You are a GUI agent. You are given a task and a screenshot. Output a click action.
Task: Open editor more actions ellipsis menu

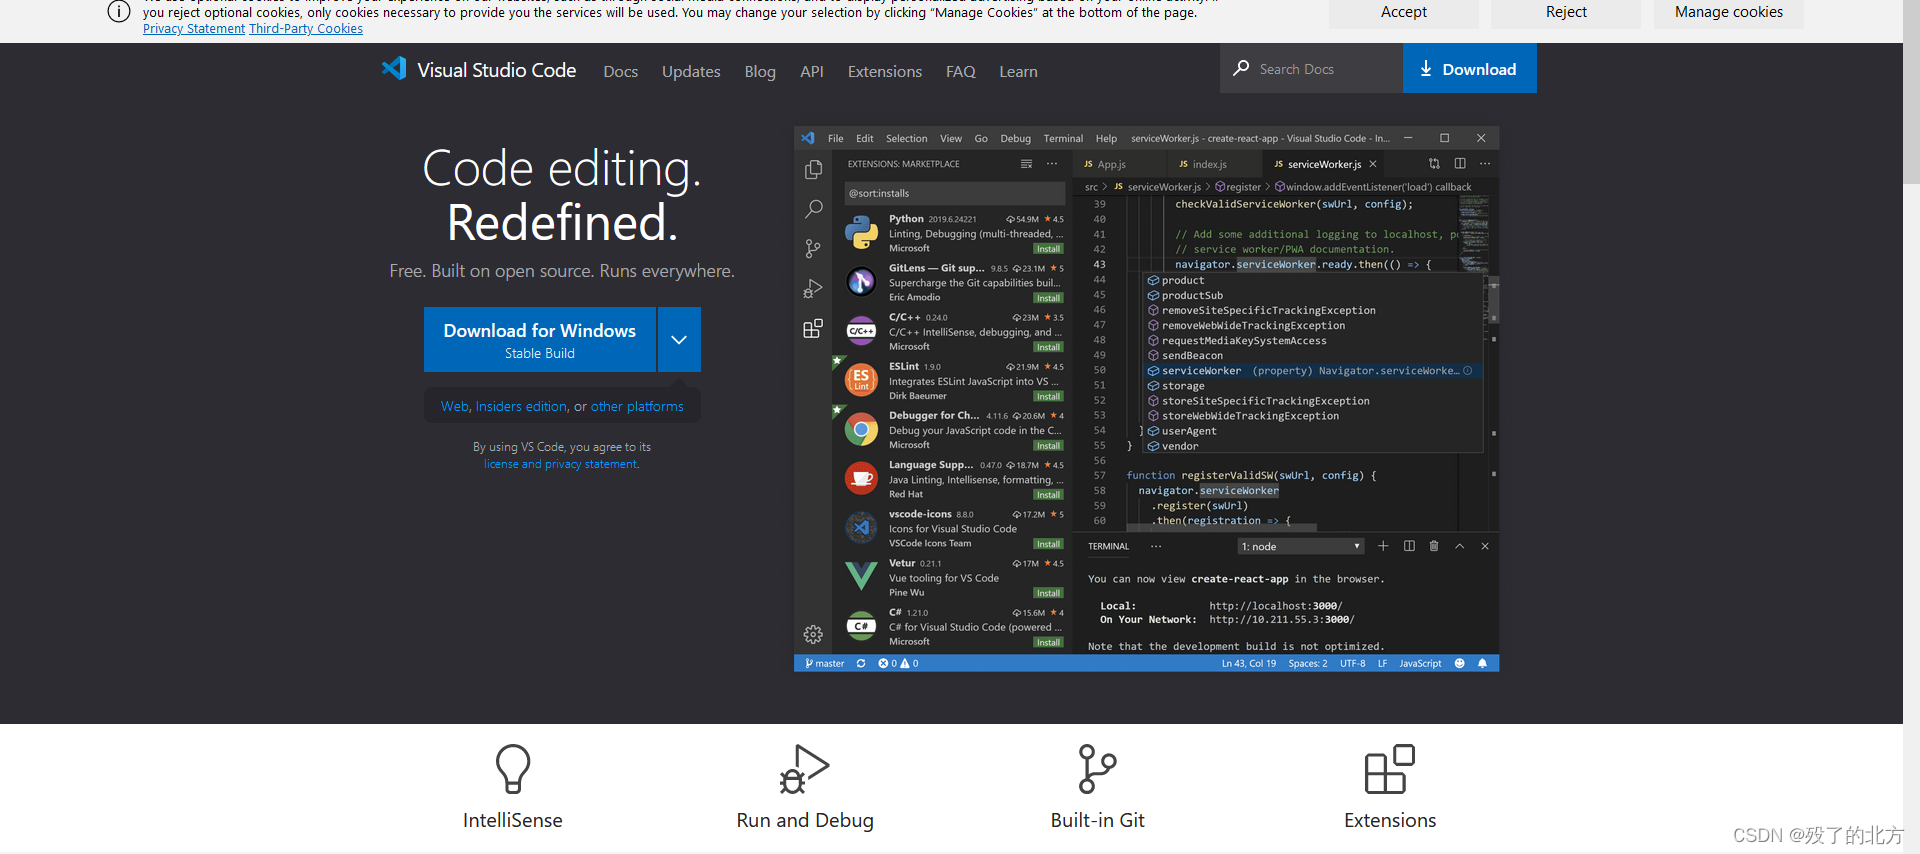coord(1485,164)
